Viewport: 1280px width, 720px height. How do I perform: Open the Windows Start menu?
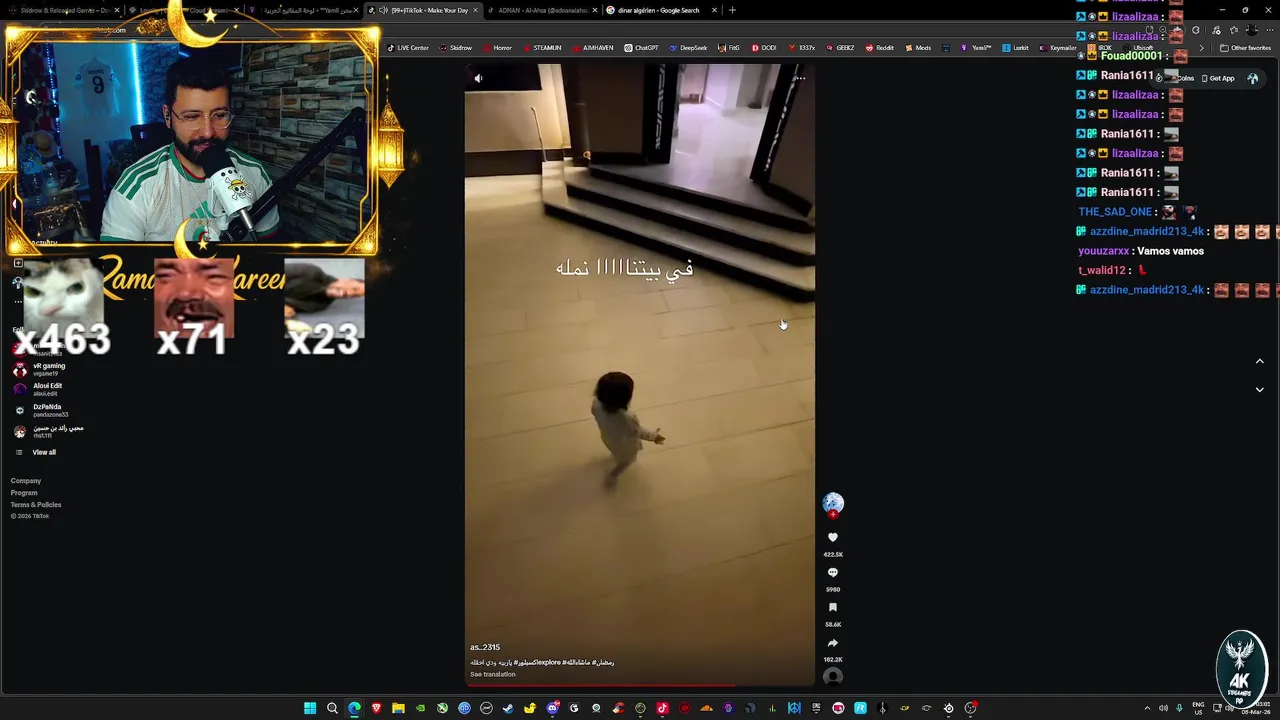point(310,708)
